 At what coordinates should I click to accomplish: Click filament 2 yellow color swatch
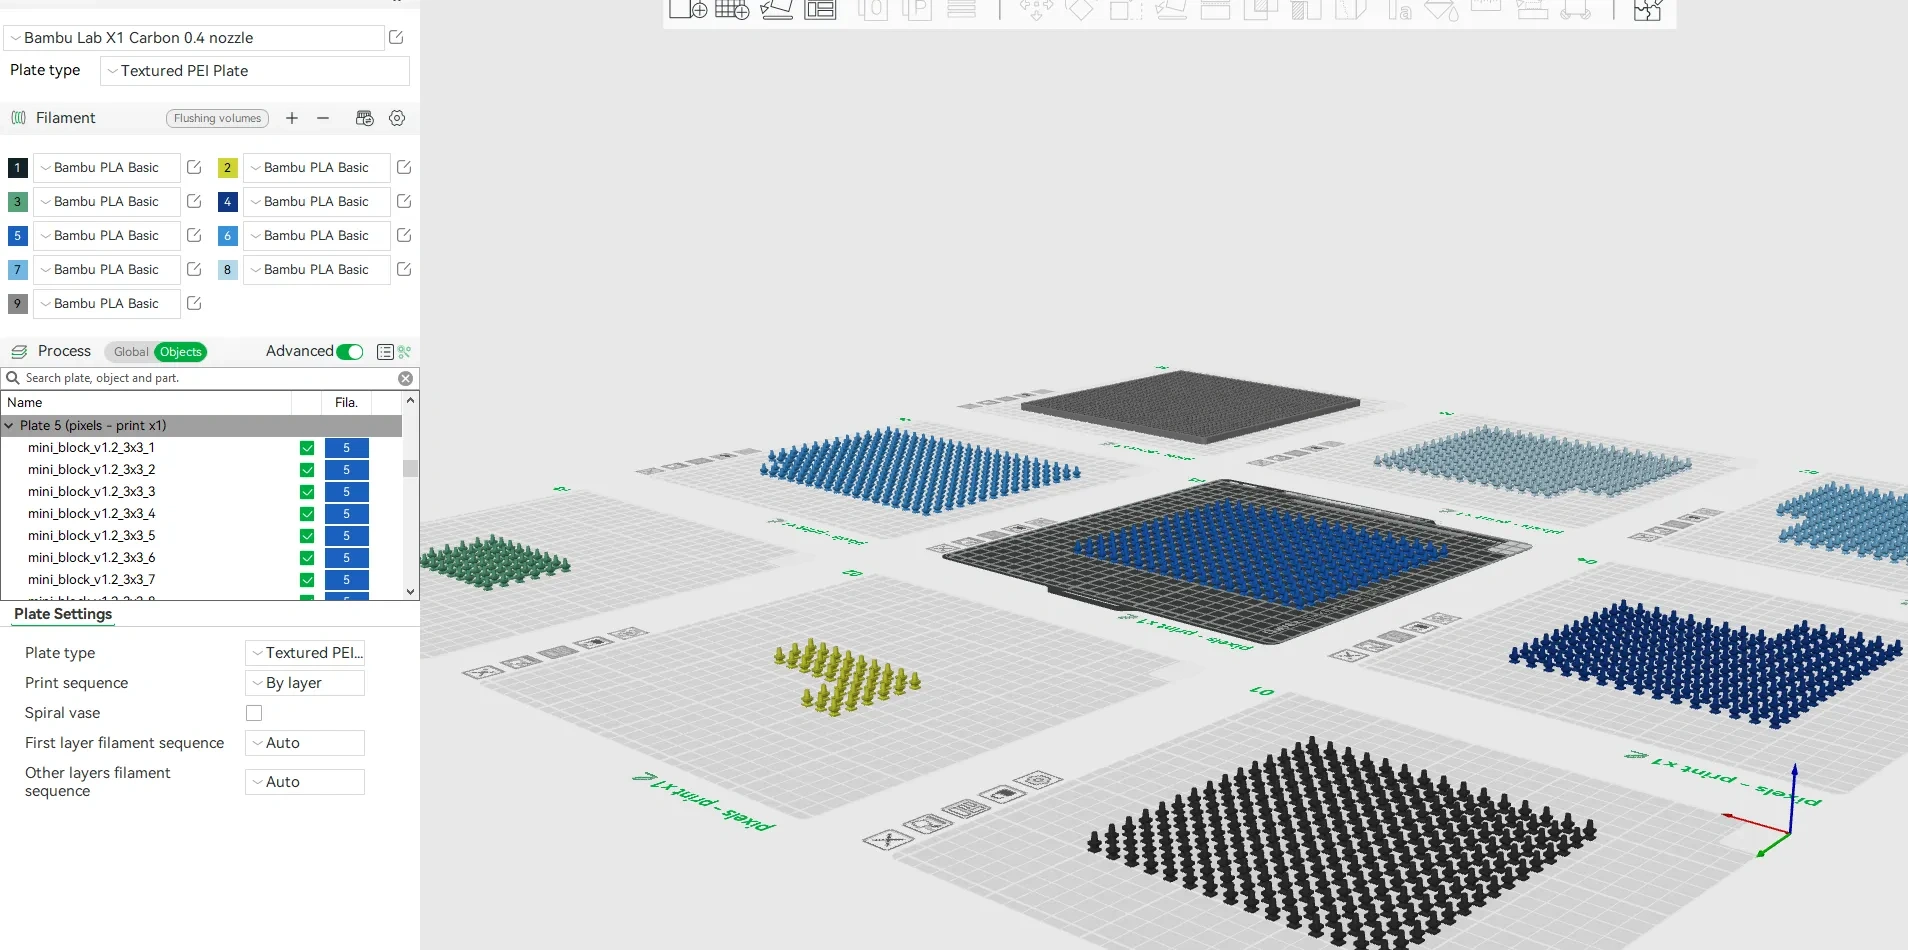pos(228,168)
